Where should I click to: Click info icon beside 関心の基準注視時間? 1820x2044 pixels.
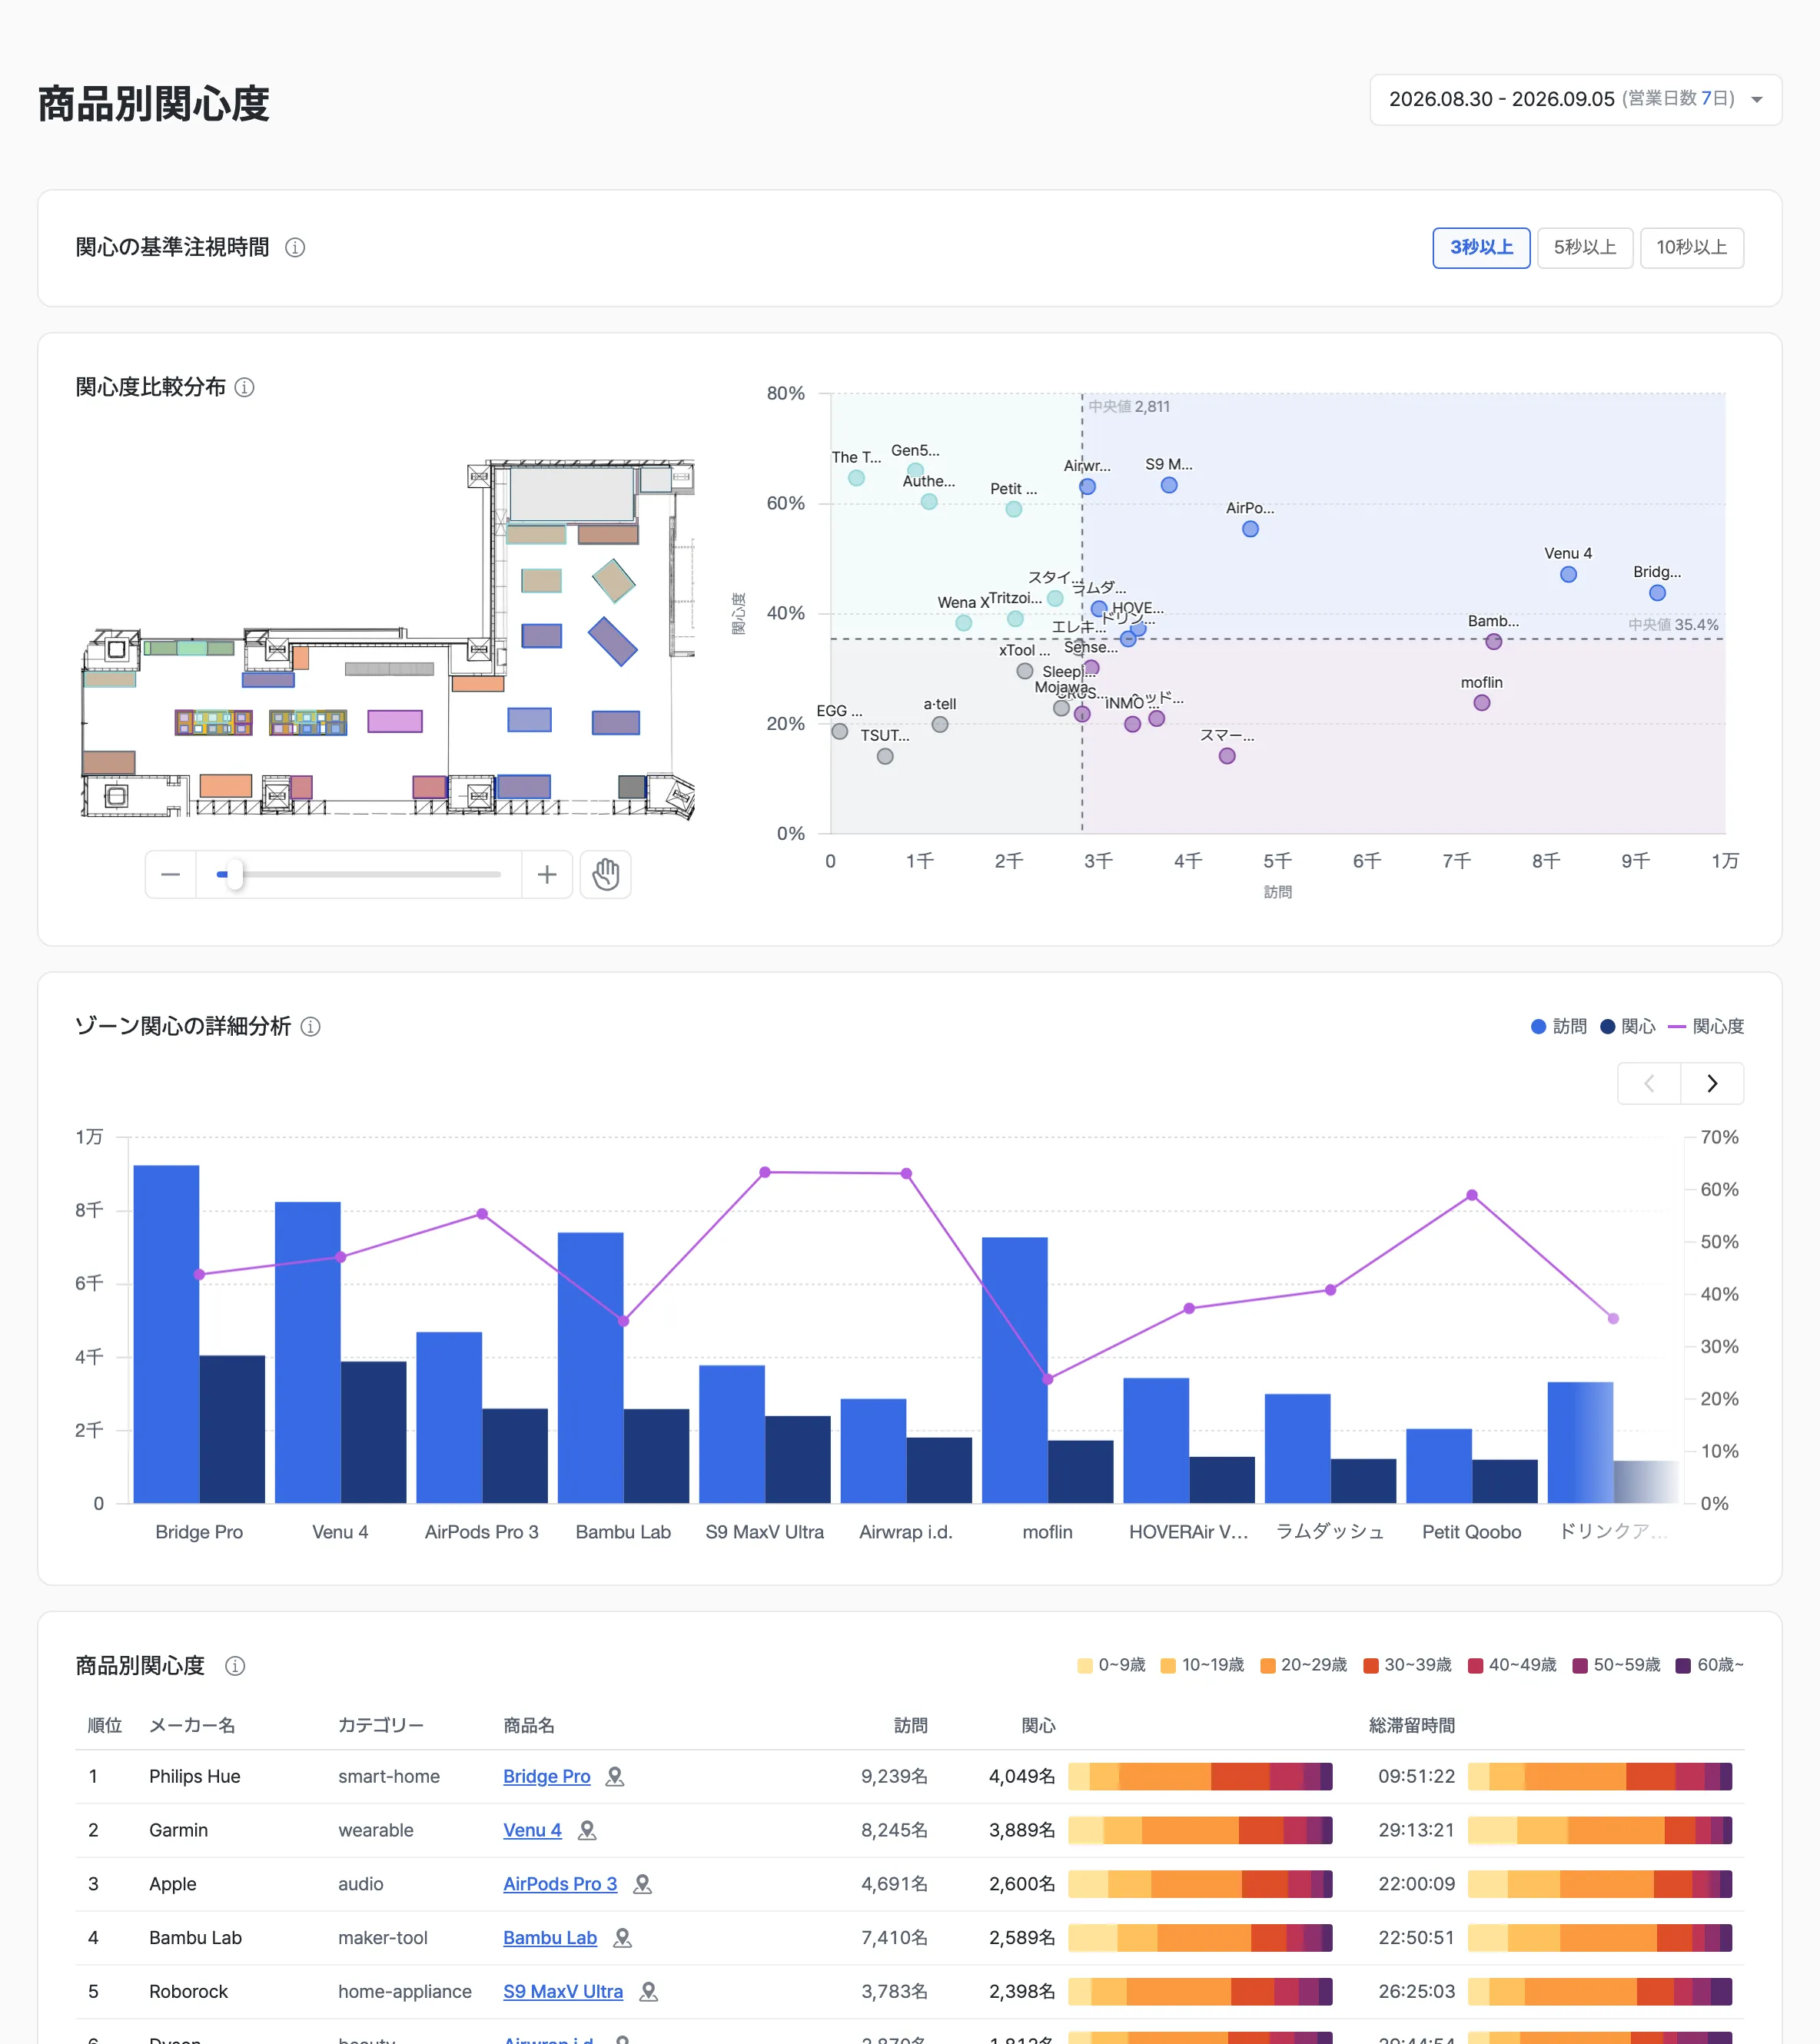pos(295,247)
